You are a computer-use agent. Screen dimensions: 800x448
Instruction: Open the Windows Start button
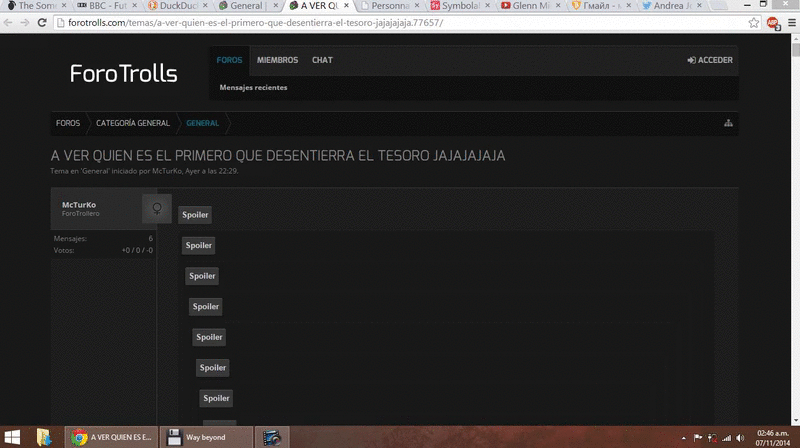(12, 437)
